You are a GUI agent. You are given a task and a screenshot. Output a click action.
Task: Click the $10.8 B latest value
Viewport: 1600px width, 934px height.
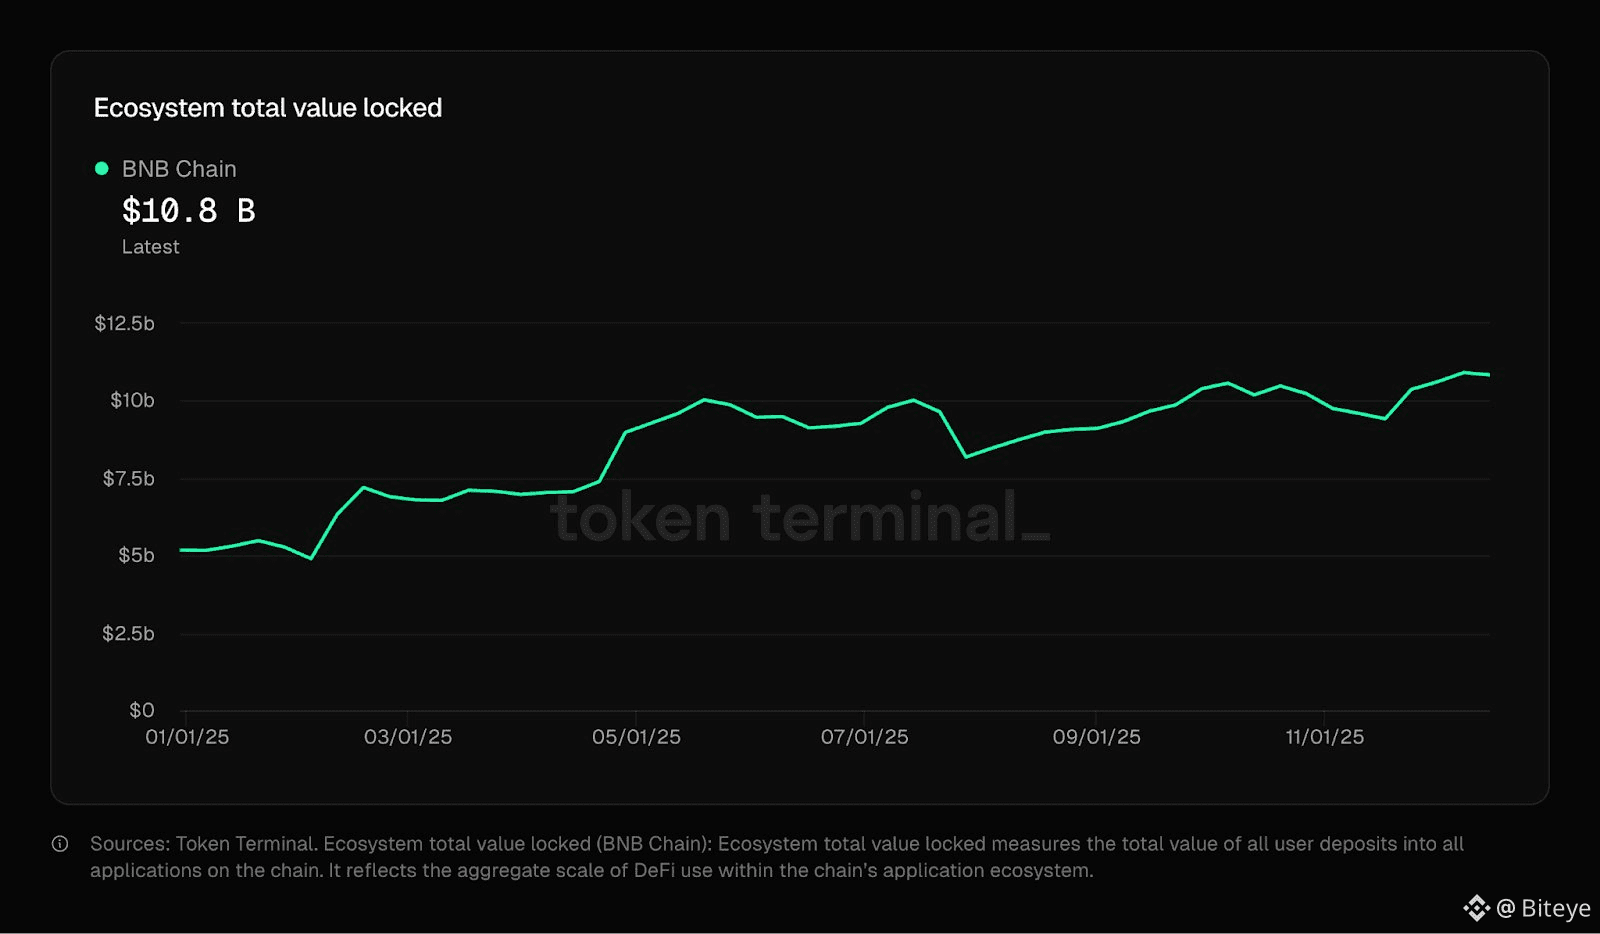[188, 211]
